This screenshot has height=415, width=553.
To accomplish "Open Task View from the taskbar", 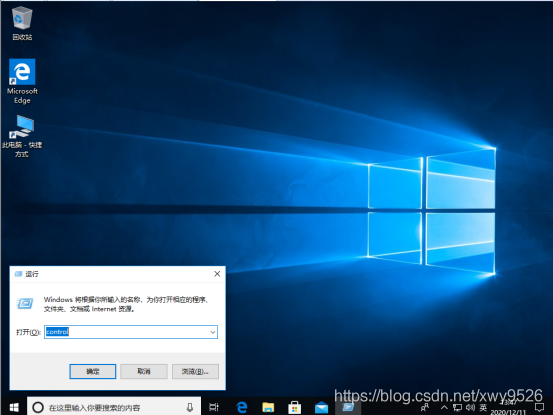I will click(214, 407).
